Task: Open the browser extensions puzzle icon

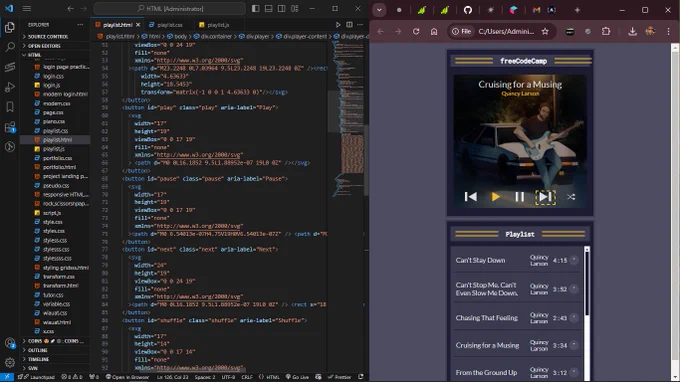Action: (x=606, y=31)
